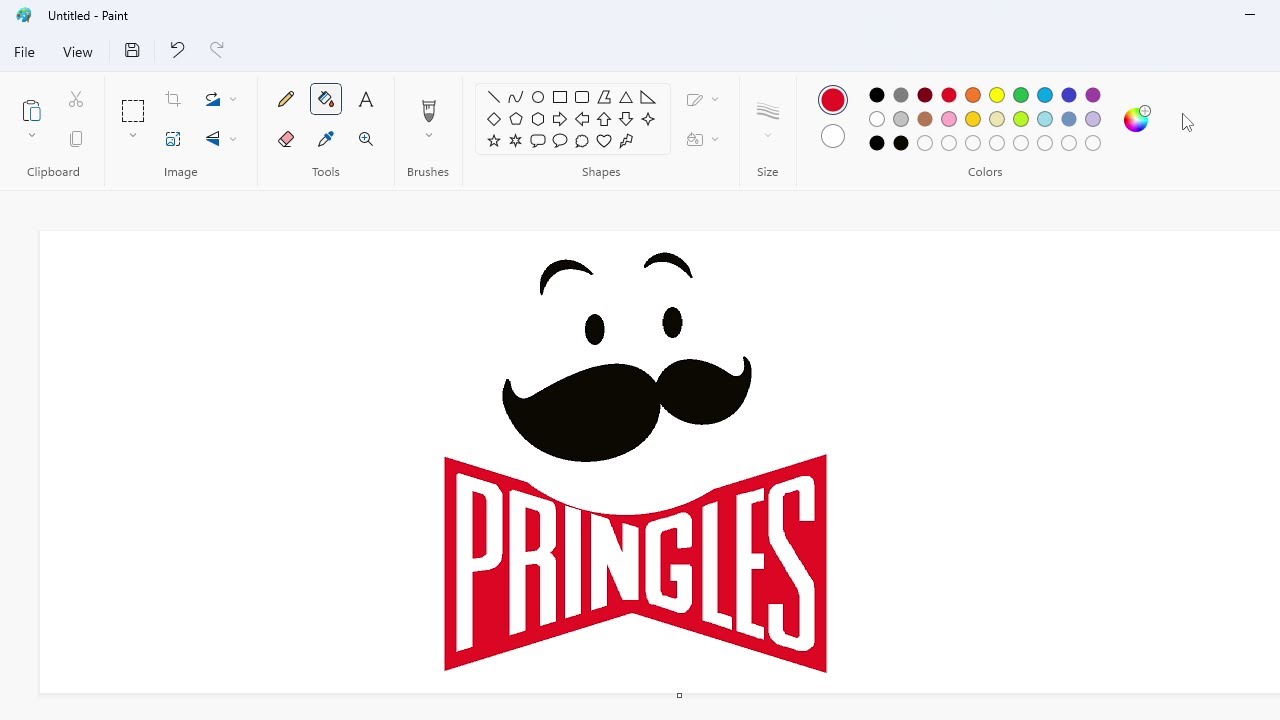Open the View menu
Image resolution: width=1280 pixels, height=720 pixels.
pos(78,52)
